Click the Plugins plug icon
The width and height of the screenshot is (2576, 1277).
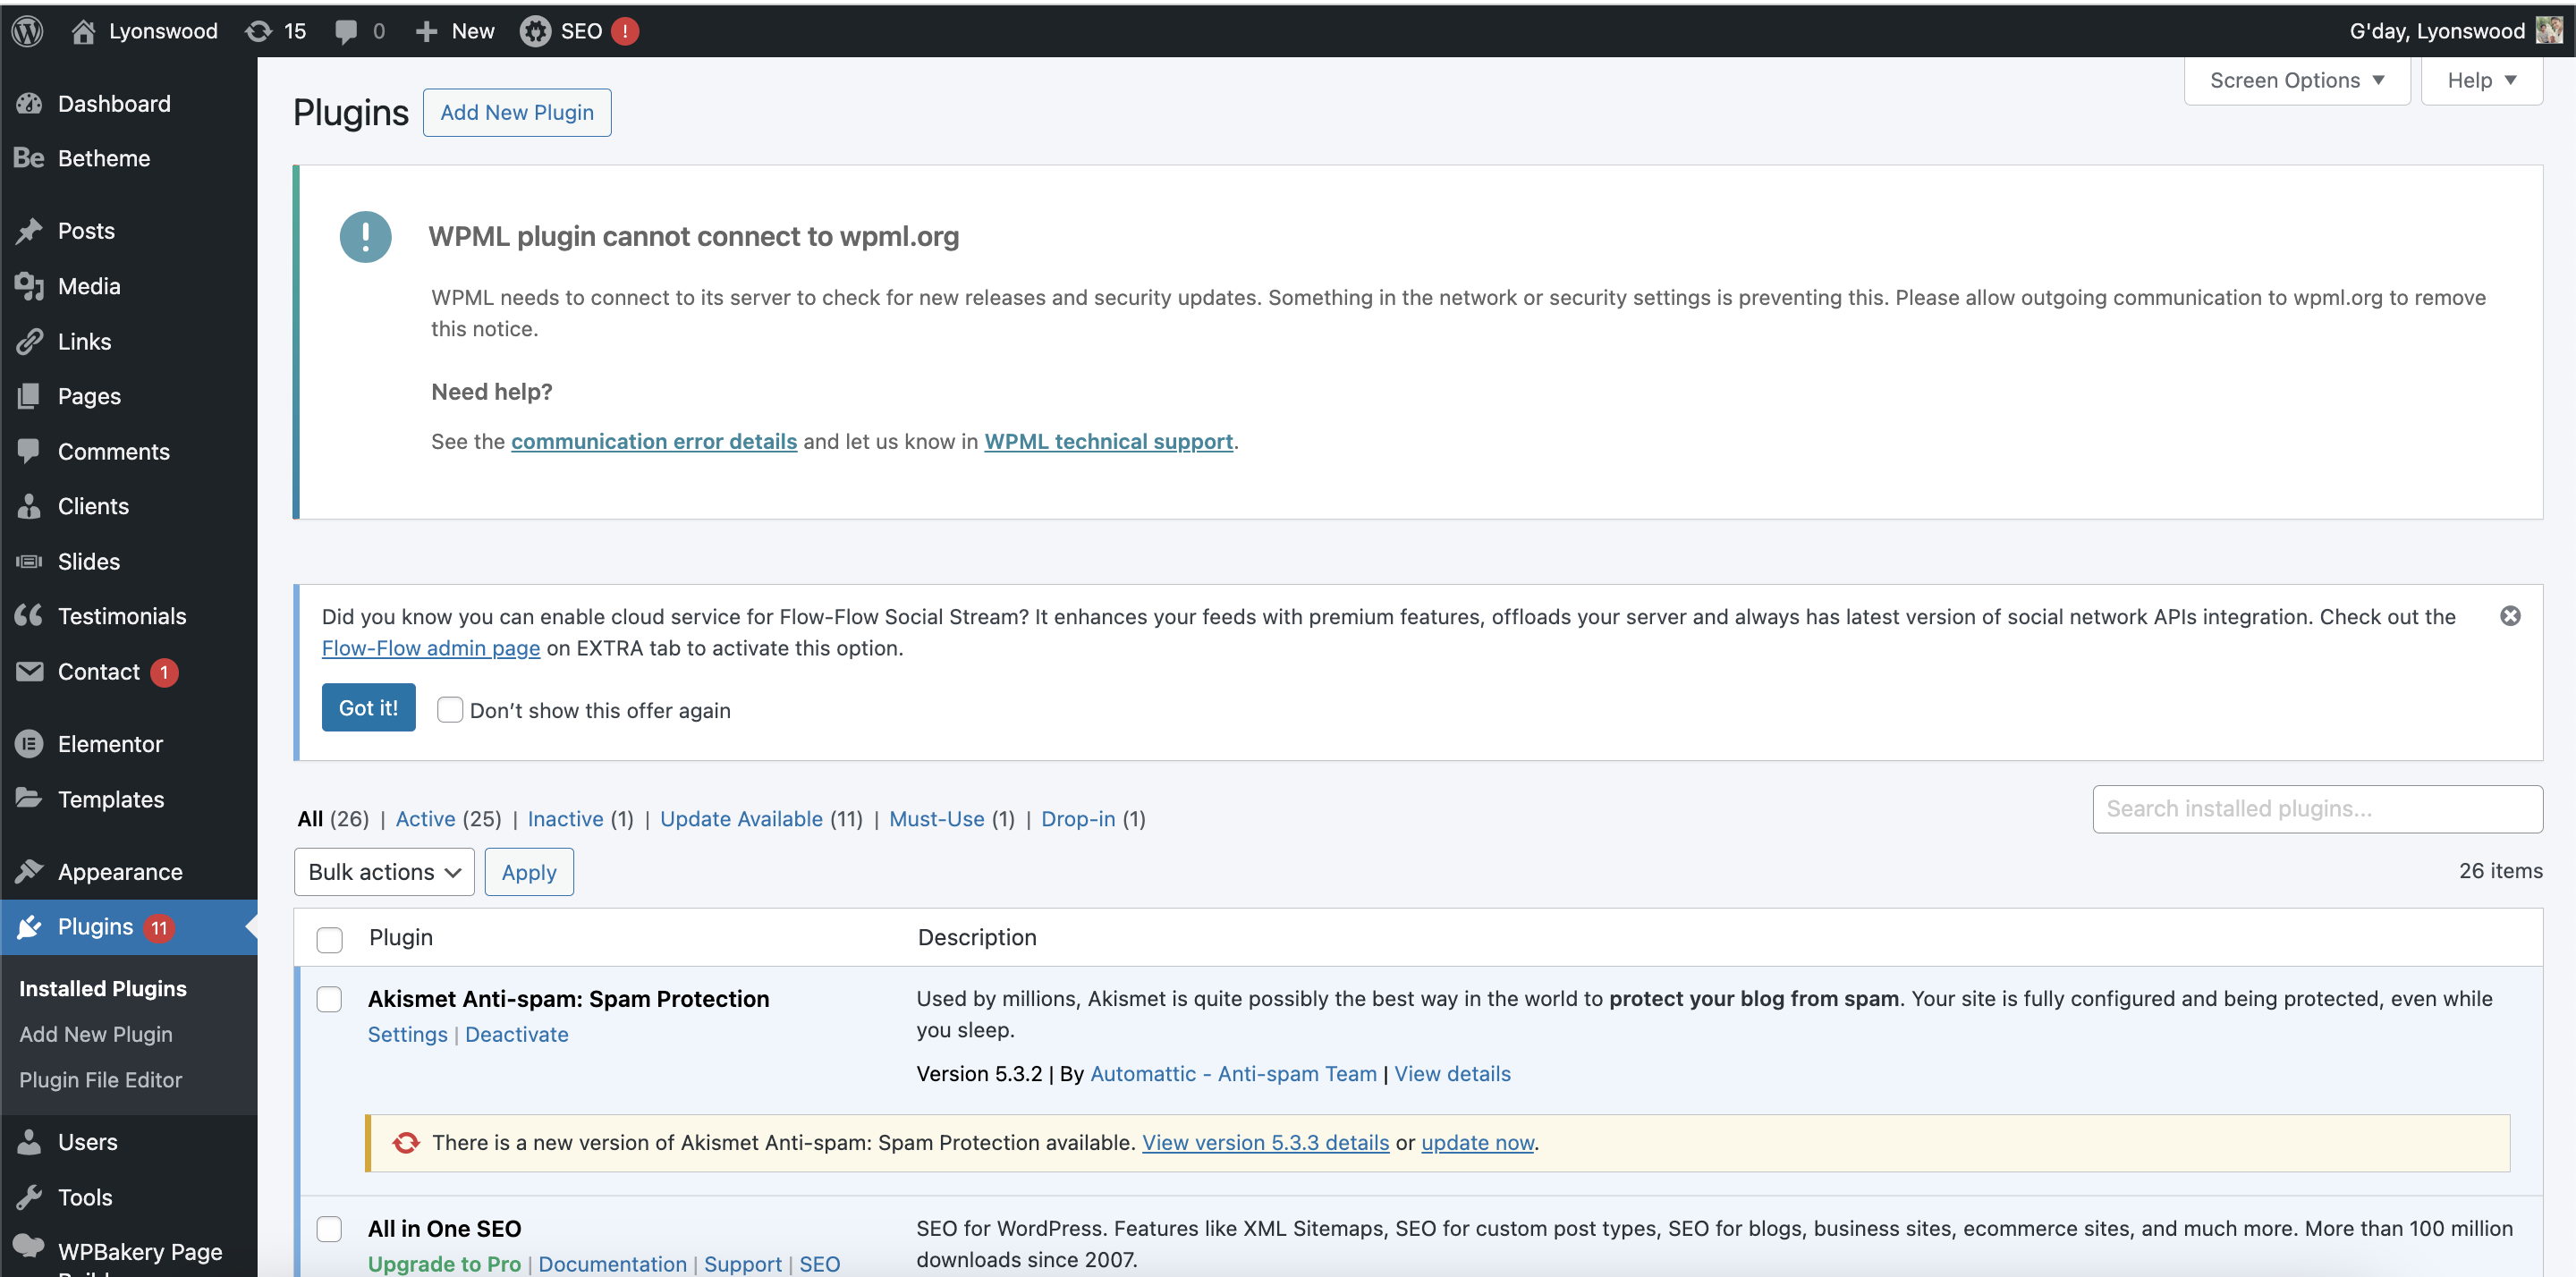point(29,927)
